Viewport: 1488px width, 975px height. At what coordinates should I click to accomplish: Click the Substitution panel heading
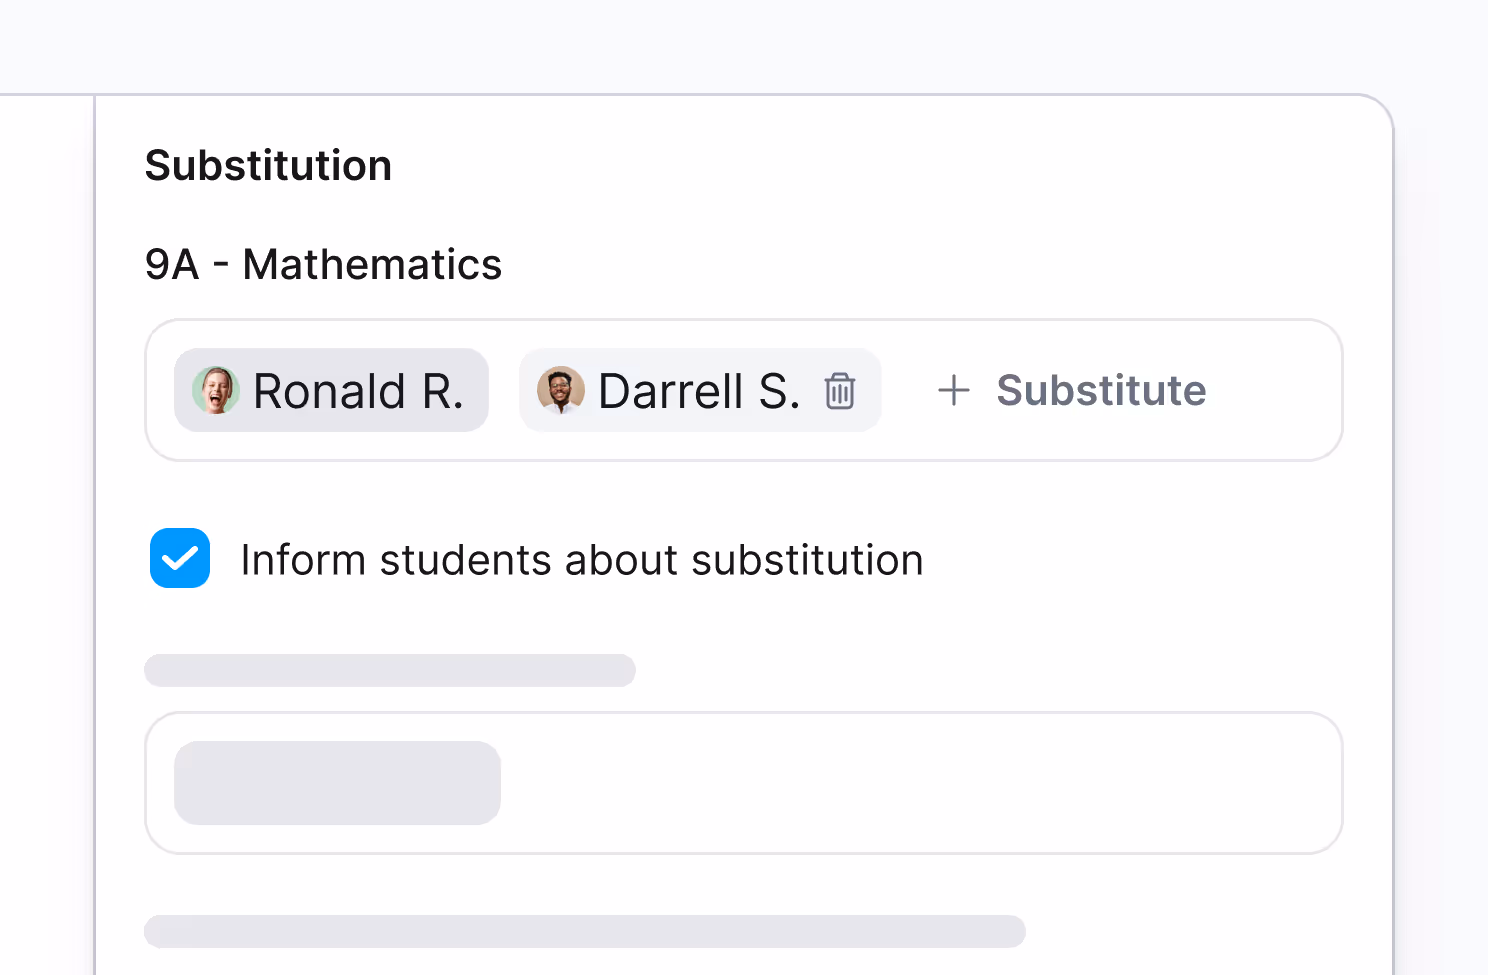[x=268, y=166]
